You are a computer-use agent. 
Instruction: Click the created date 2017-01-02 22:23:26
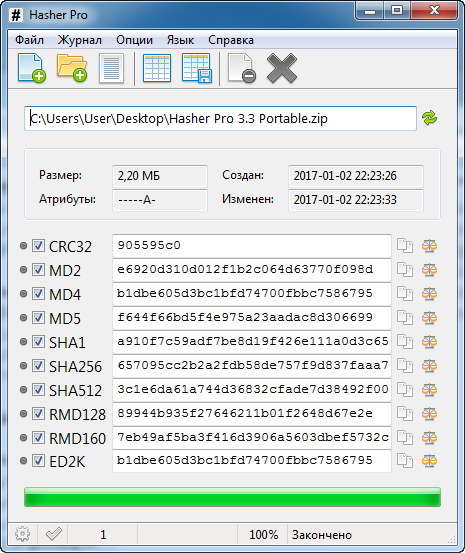tap(356, 176)
